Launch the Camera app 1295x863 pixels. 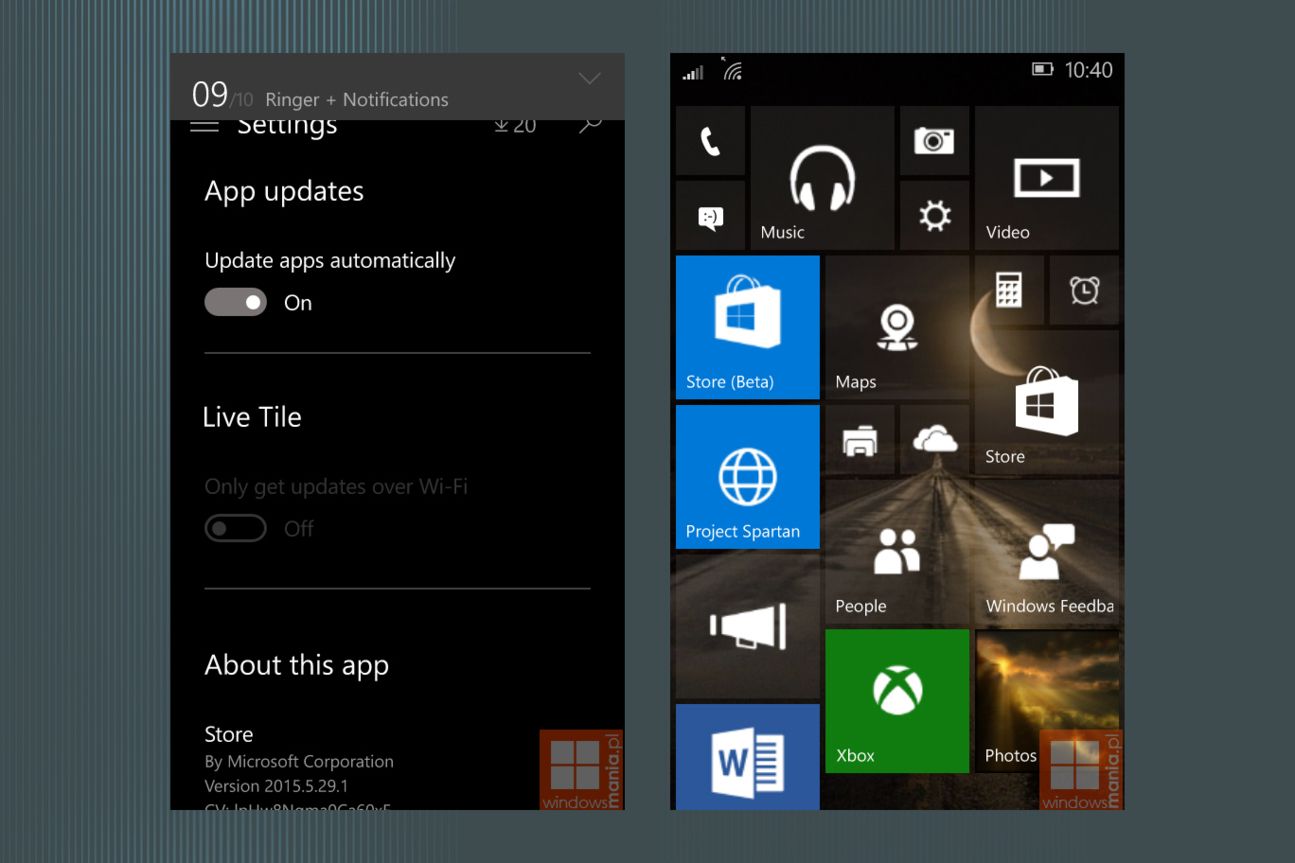934,141
